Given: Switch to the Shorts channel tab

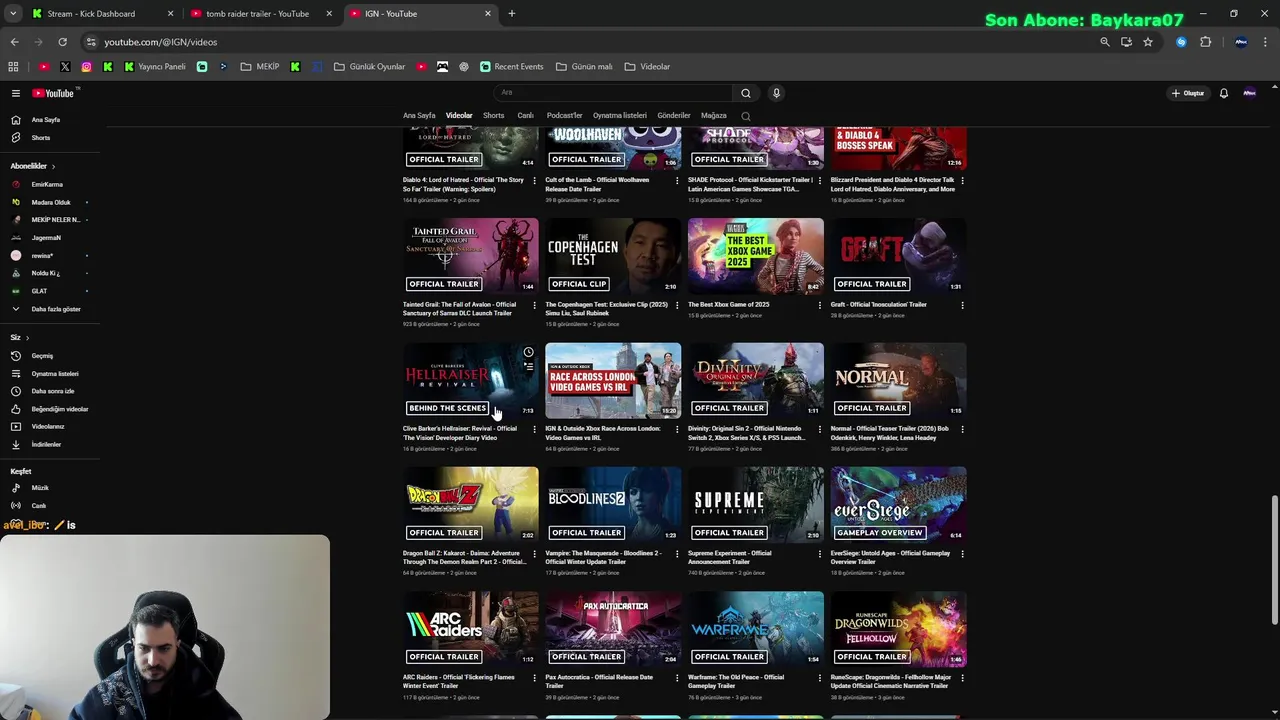Looking at the screenshot, I should (x=494, y=116).
